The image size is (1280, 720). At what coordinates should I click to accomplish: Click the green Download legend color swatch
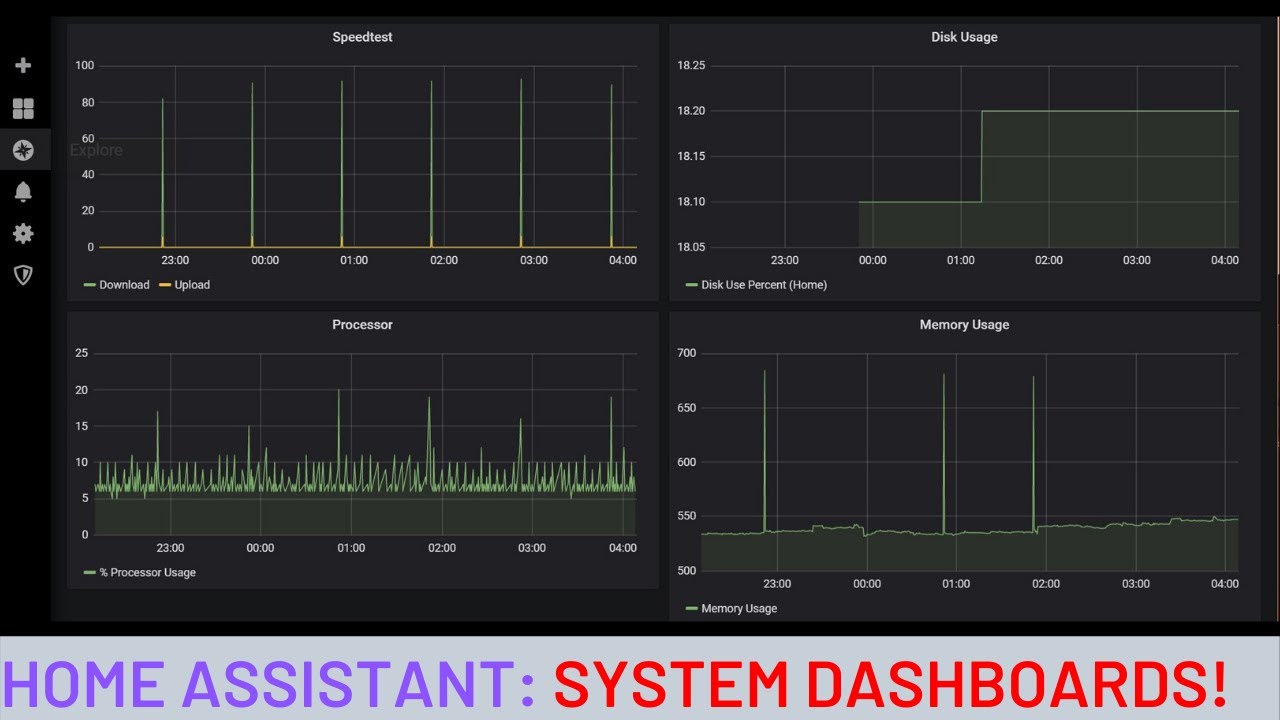point(89,285)
